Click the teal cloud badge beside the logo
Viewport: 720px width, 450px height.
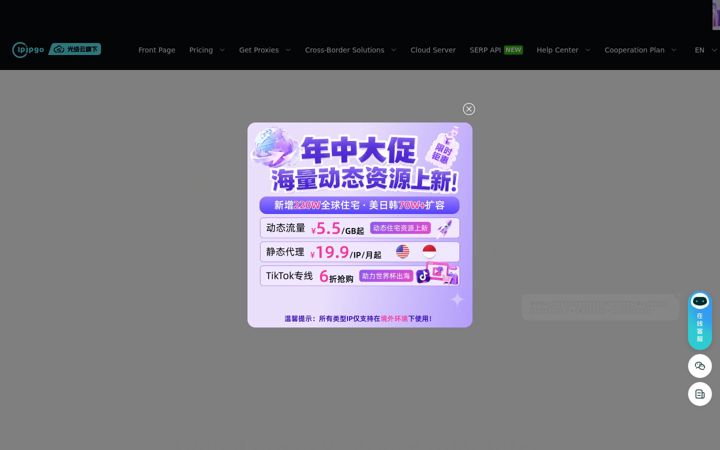75,49
